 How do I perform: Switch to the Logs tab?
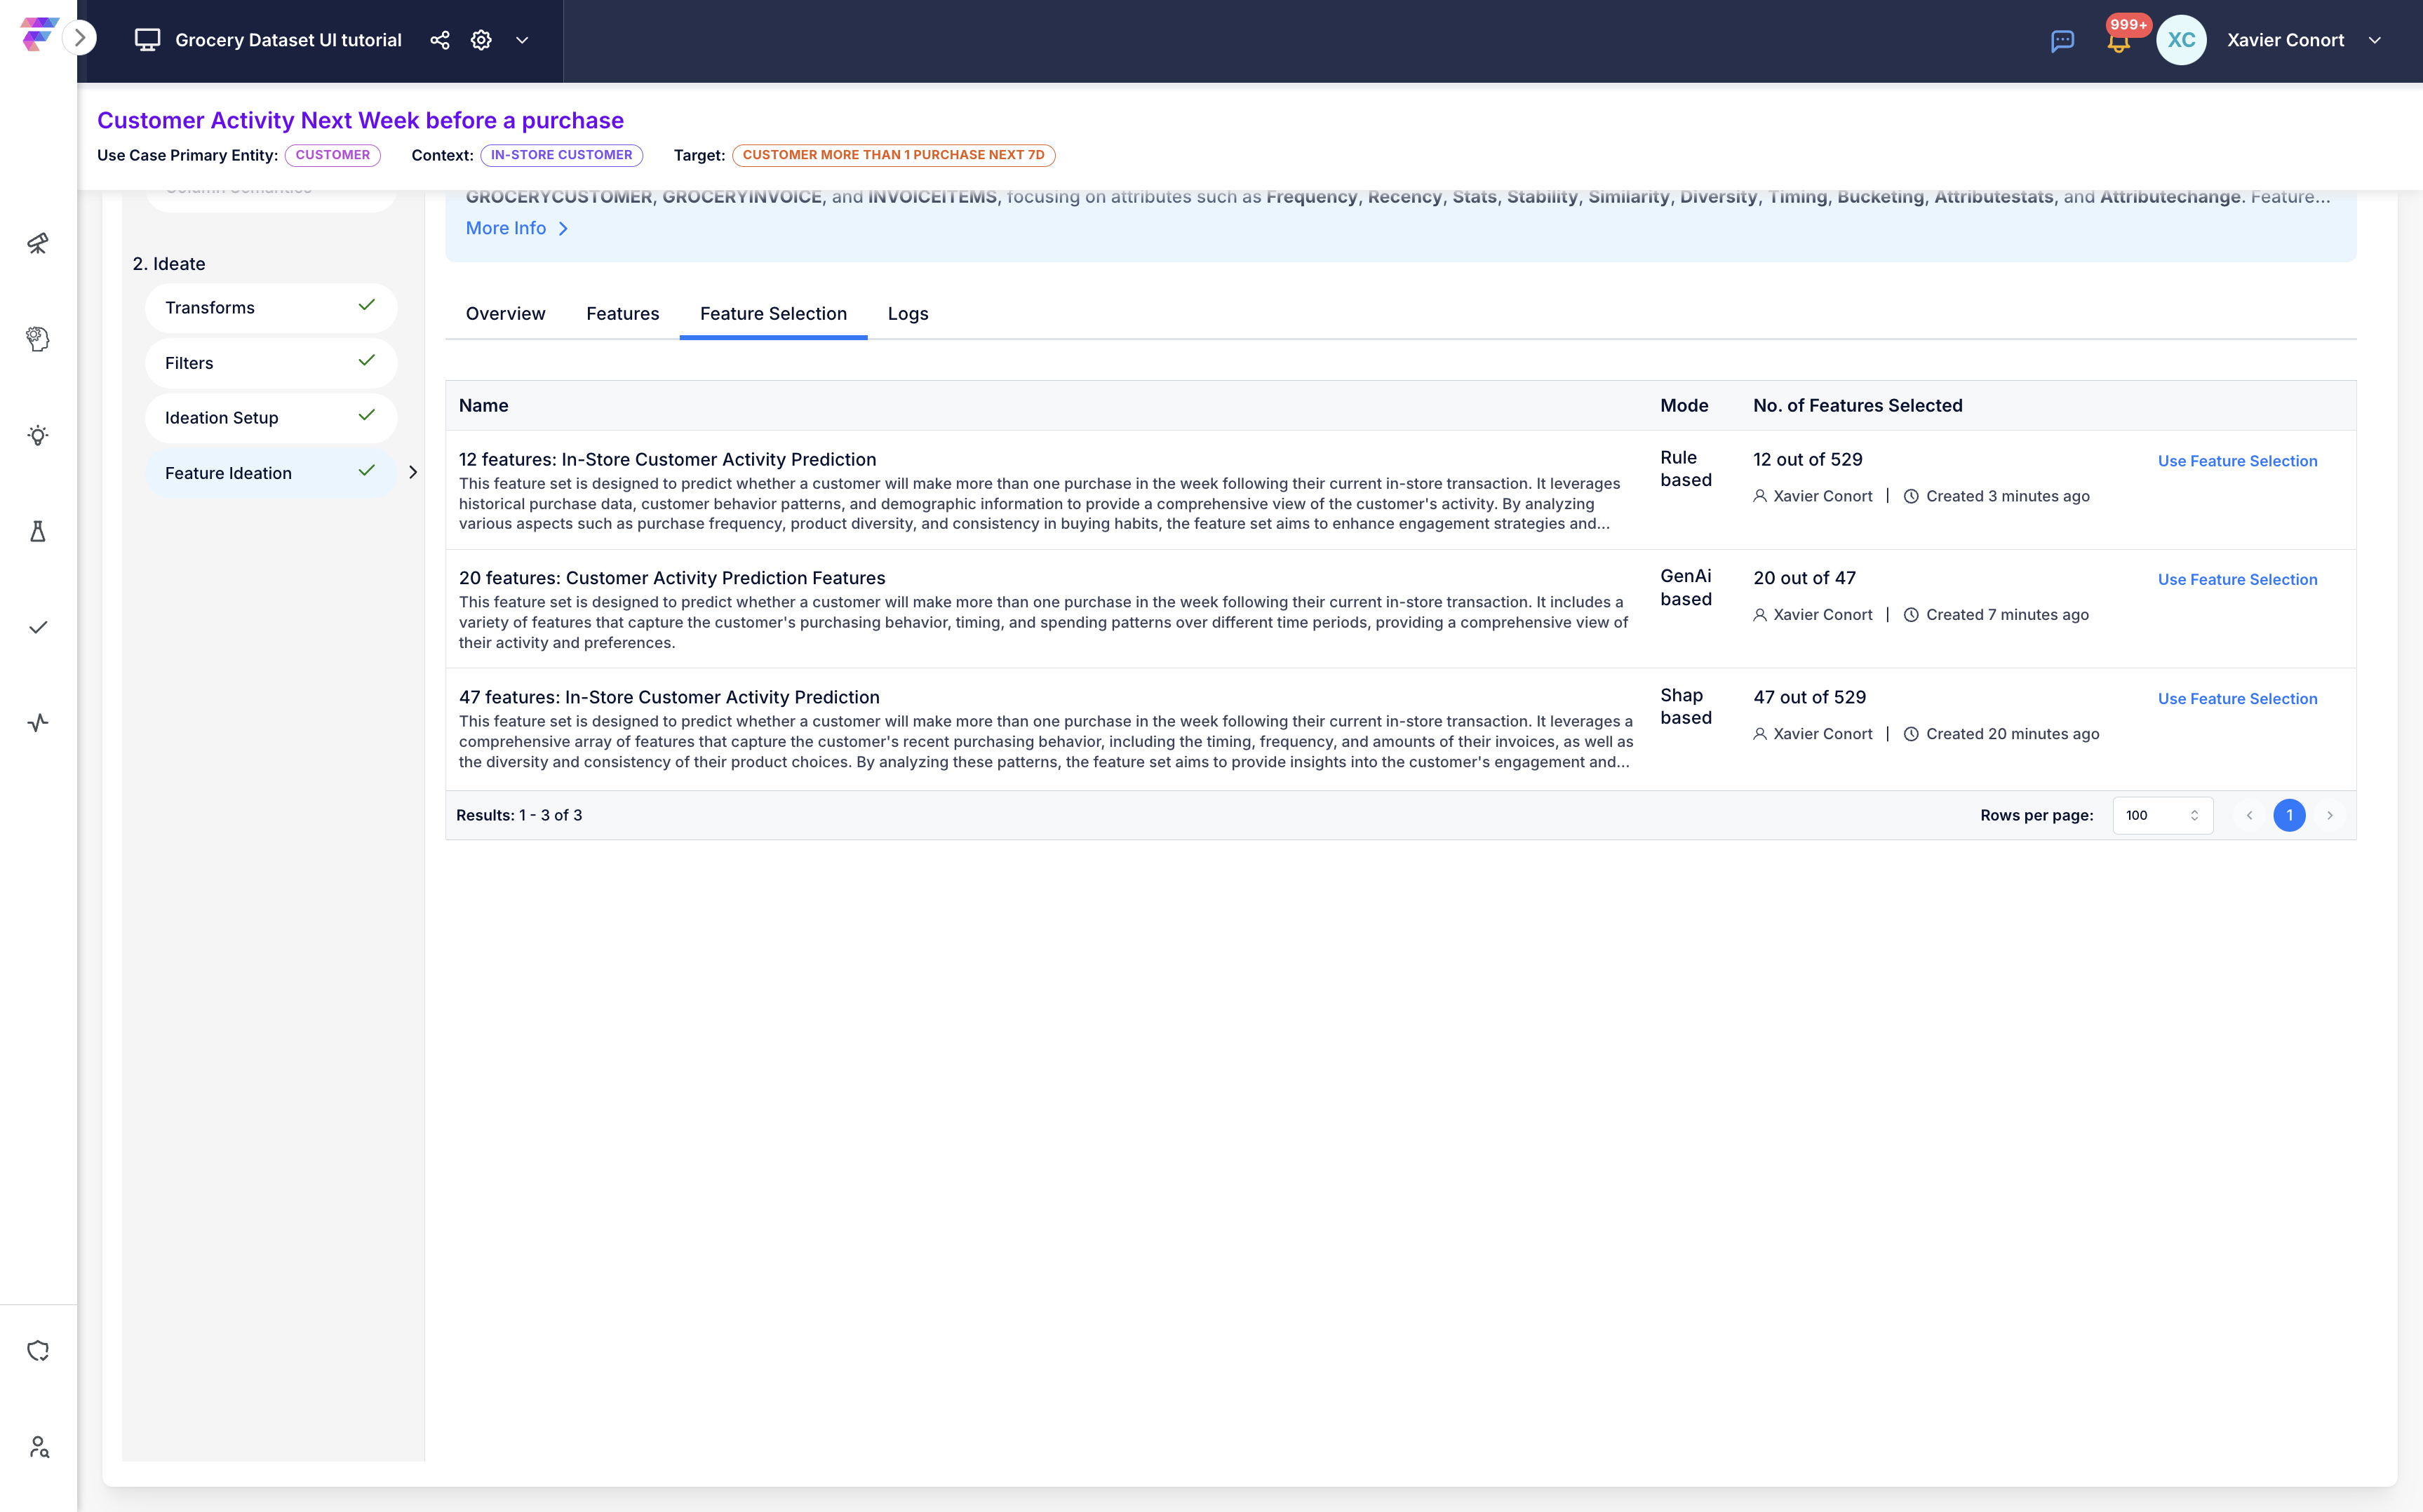click(907, 314)
